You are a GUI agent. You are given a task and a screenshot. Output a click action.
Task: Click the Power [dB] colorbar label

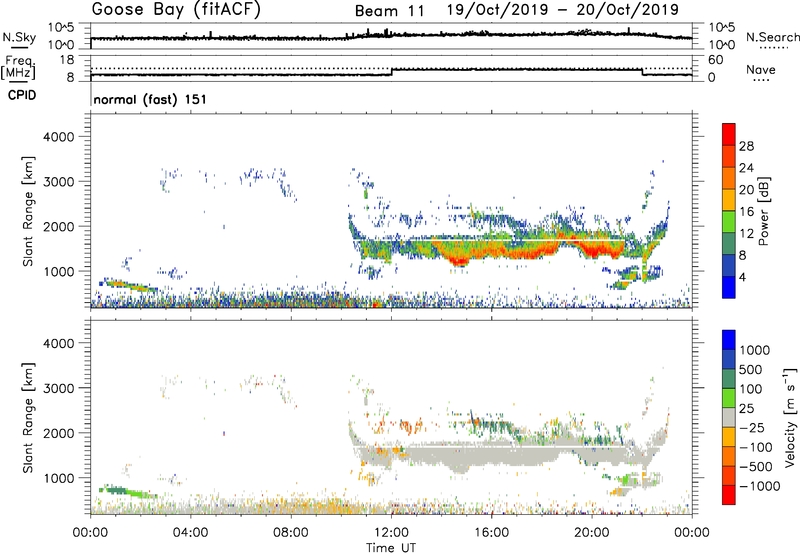click(x=763, y=211)
